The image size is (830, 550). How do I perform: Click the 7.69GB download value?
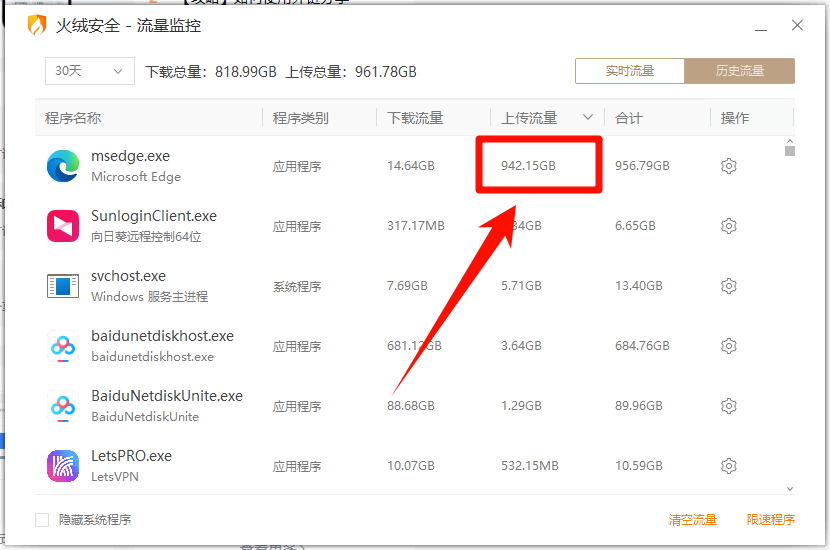pos(407,286)
